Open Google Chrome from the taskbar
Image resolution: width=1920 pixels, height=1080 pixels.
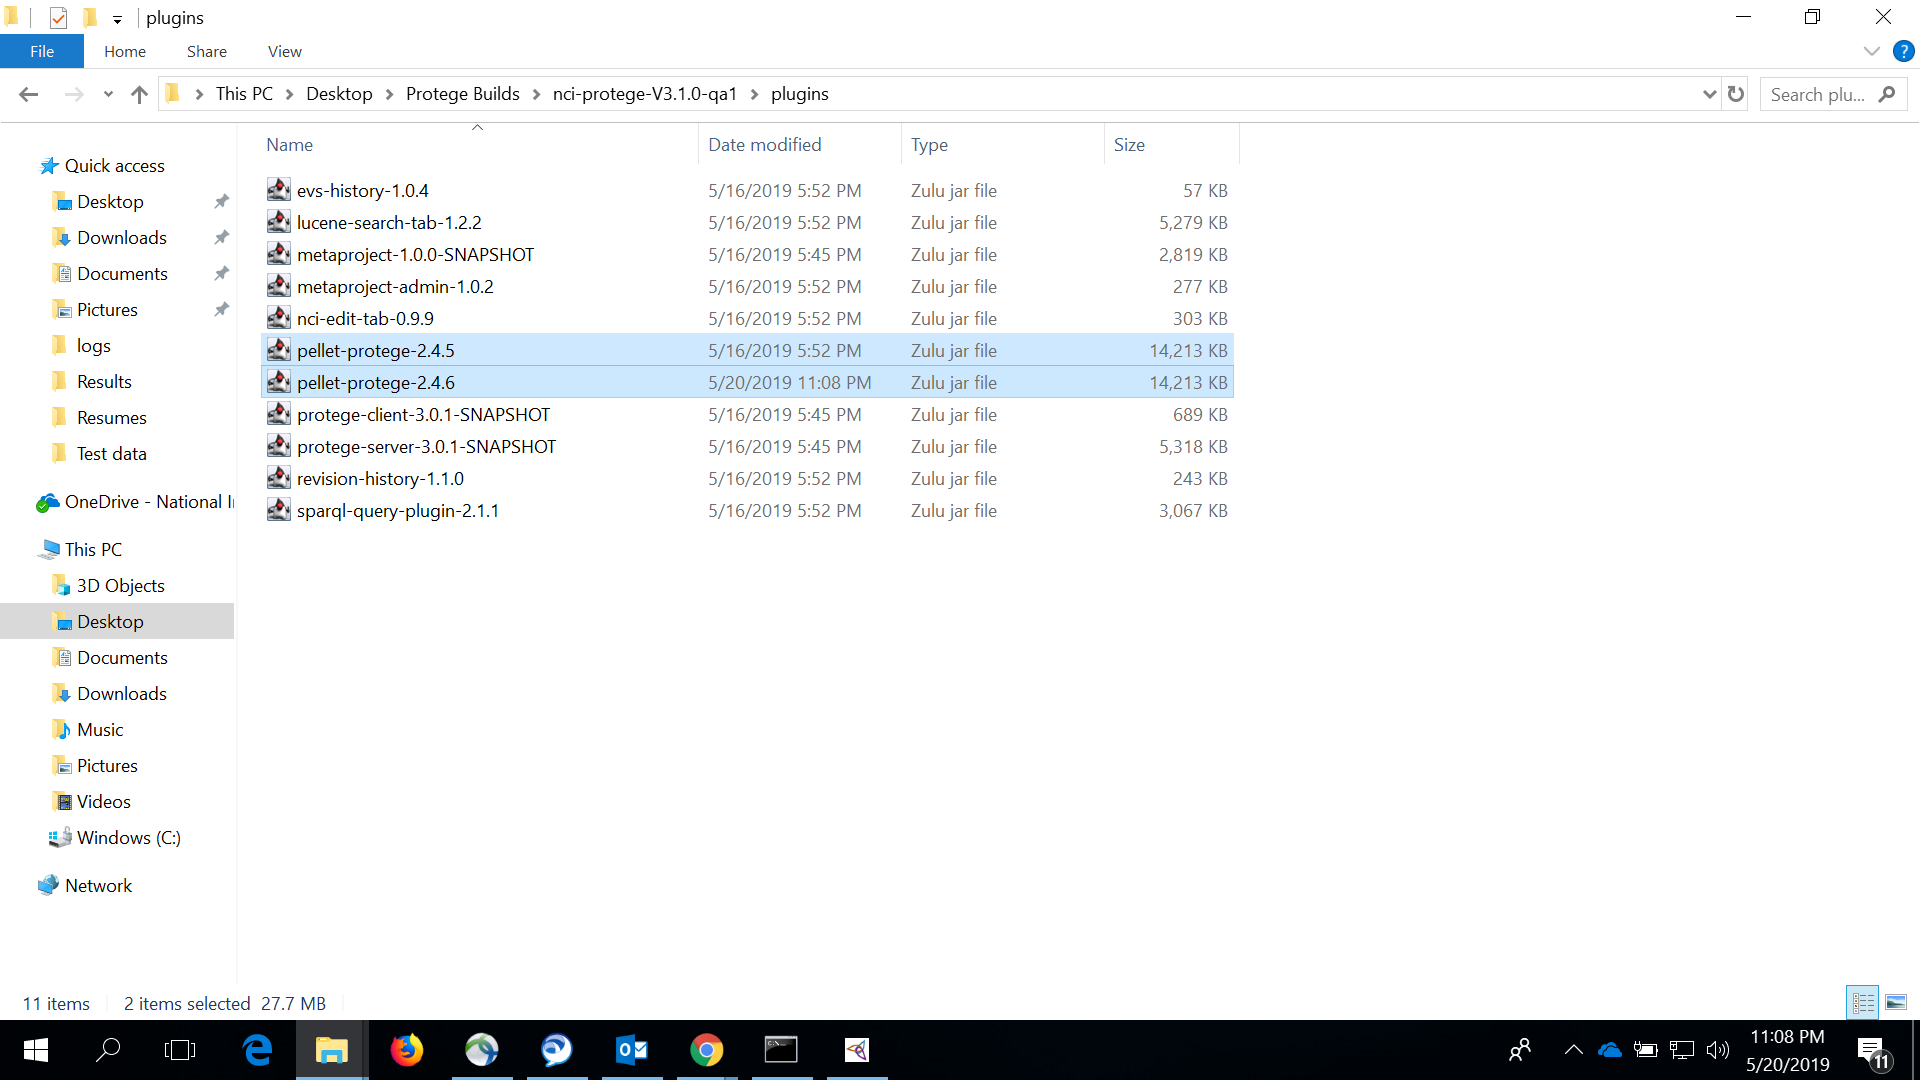(x=706, y=1050)
